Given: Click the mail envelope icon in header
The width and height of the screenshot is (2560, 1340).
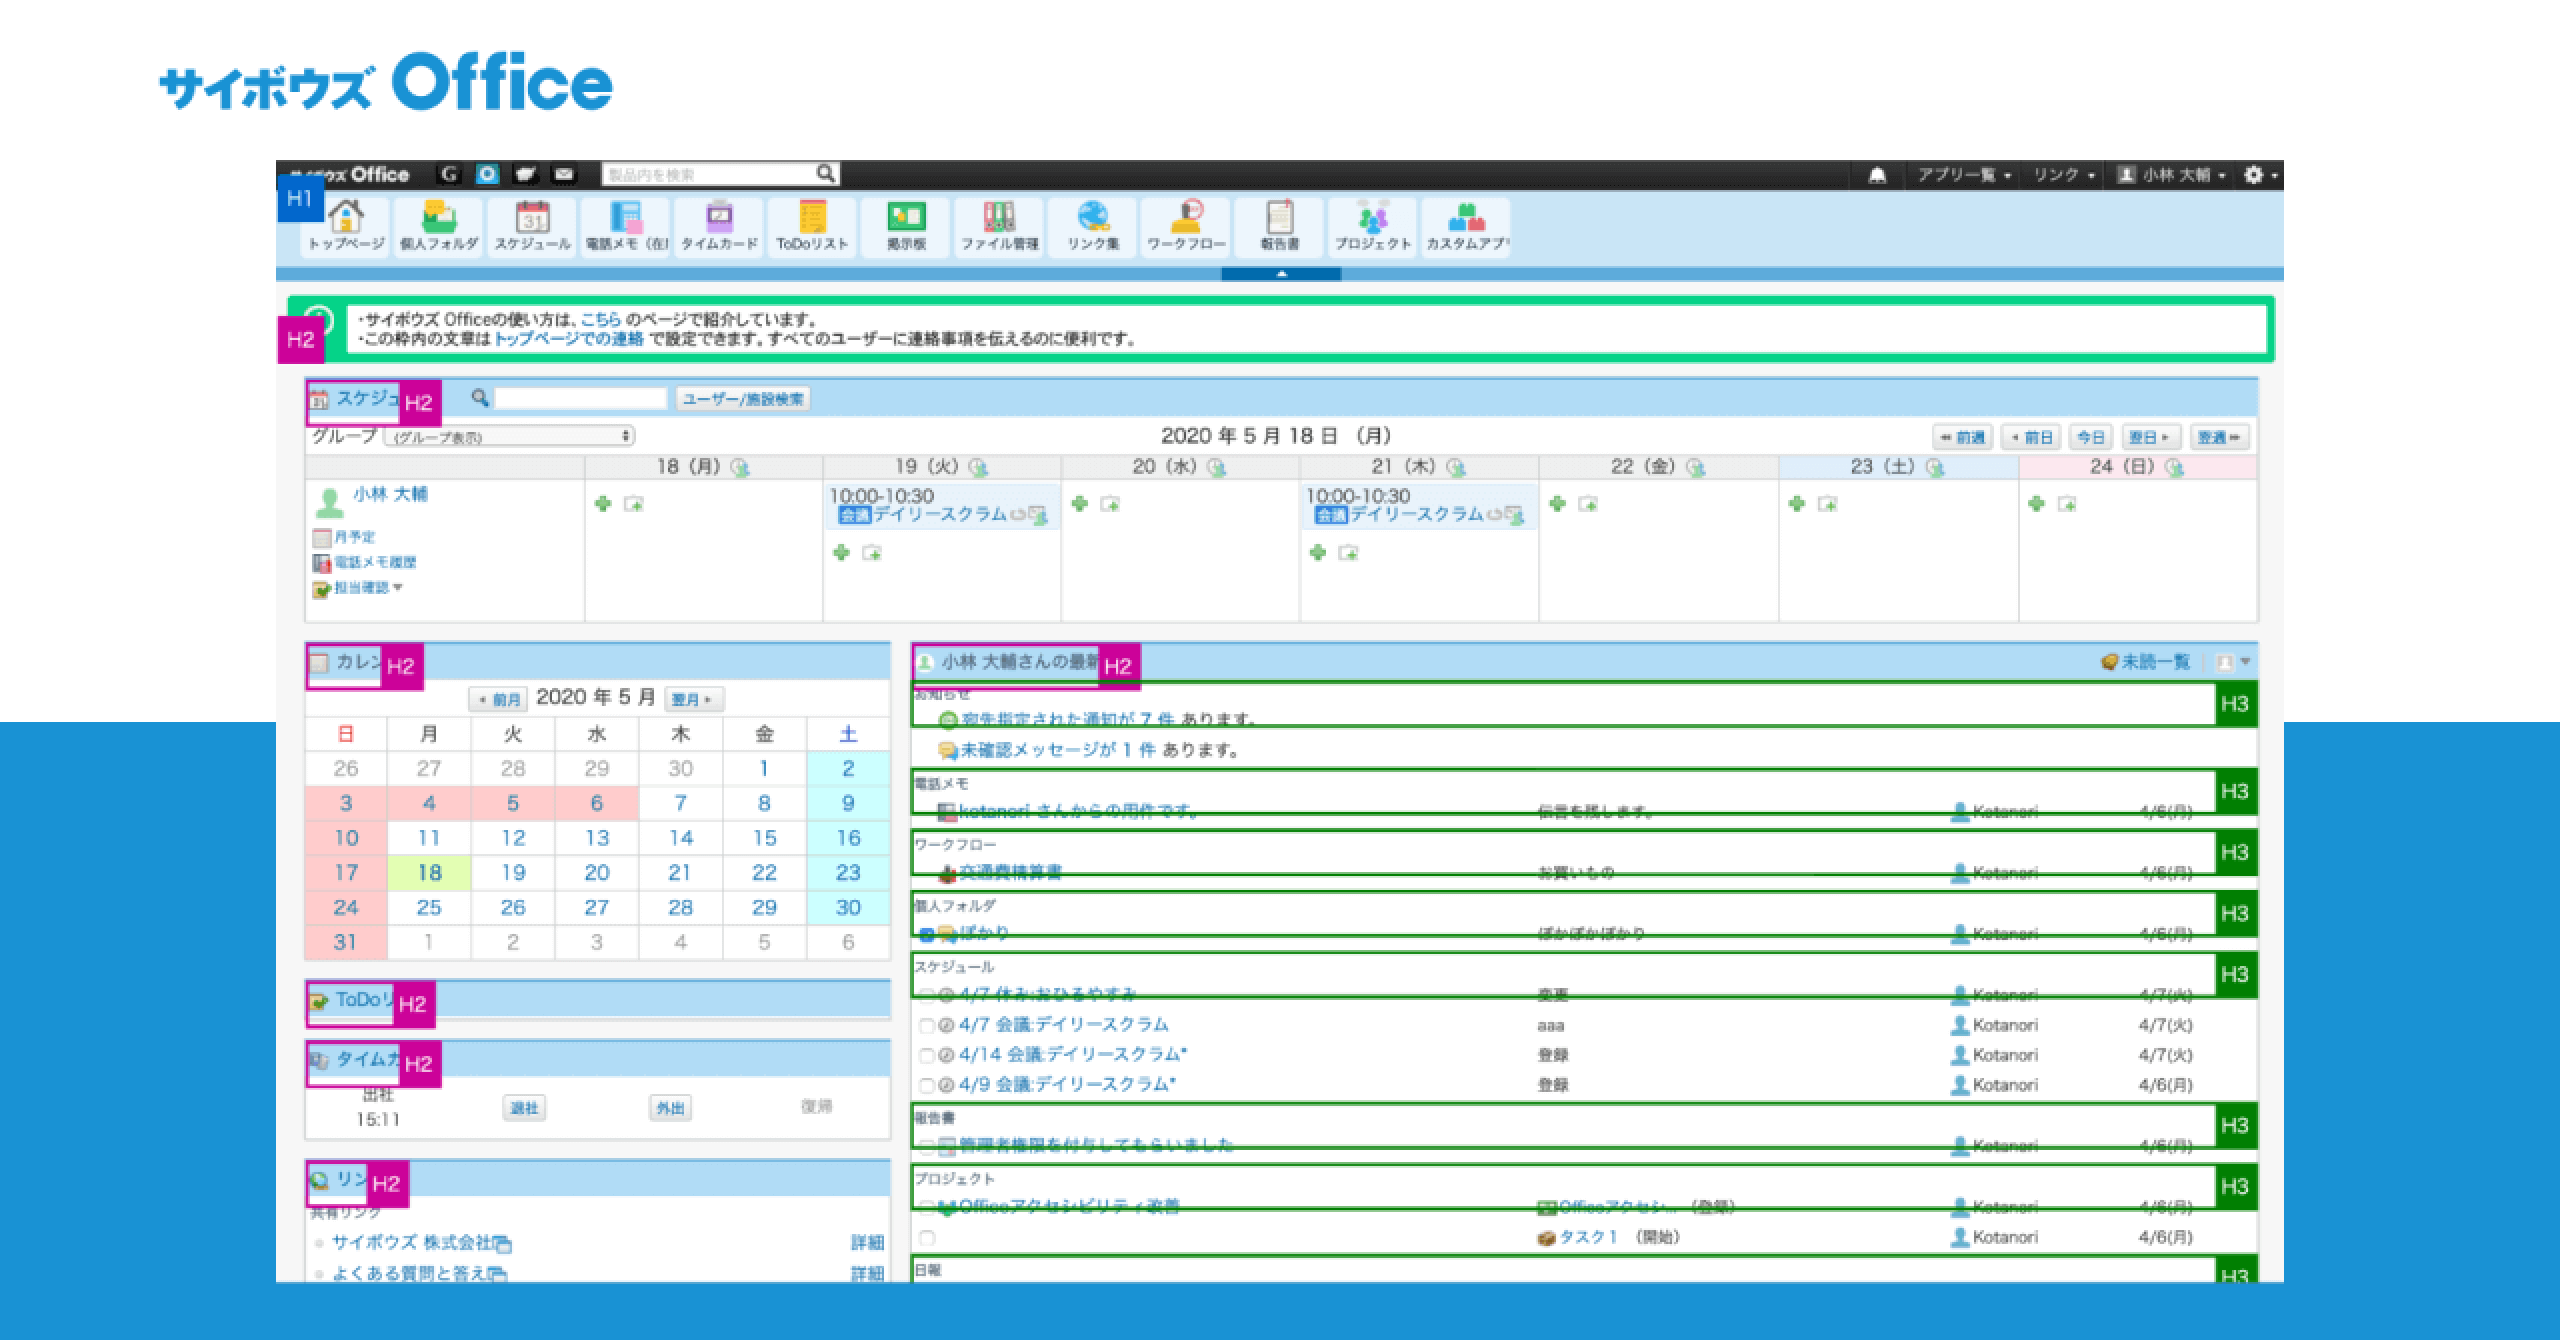Looking at the screenshot, I should (564, 174).
